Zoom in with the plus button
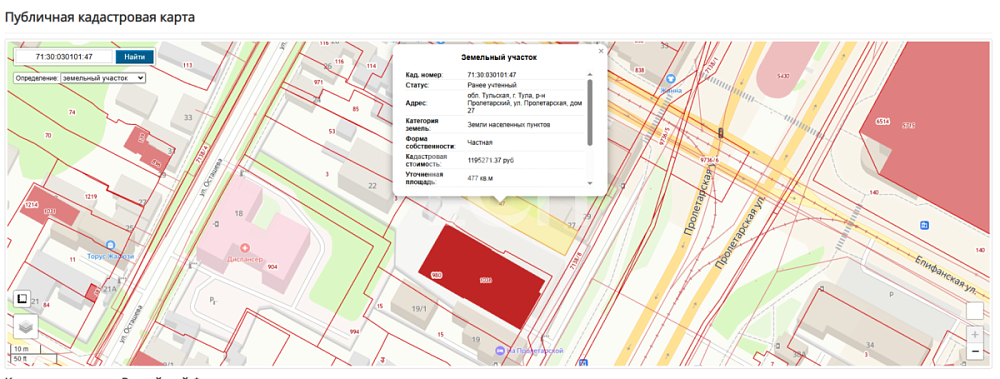Viewport: 1000px width, 379px height. [x=974, y=334]
